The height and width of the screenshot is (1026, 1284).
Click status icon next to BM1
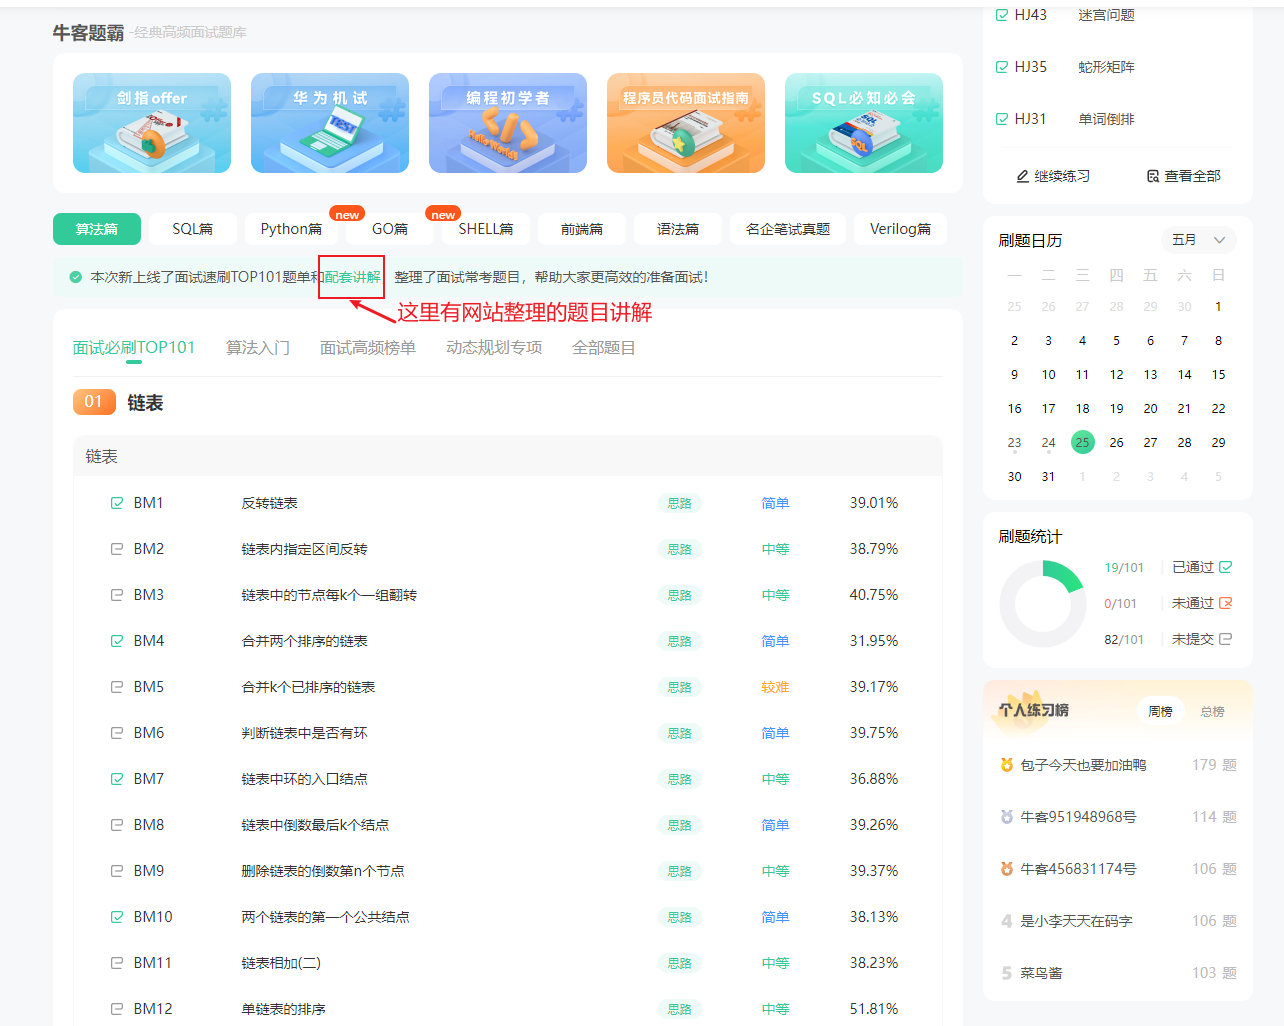tap(117, 503)
